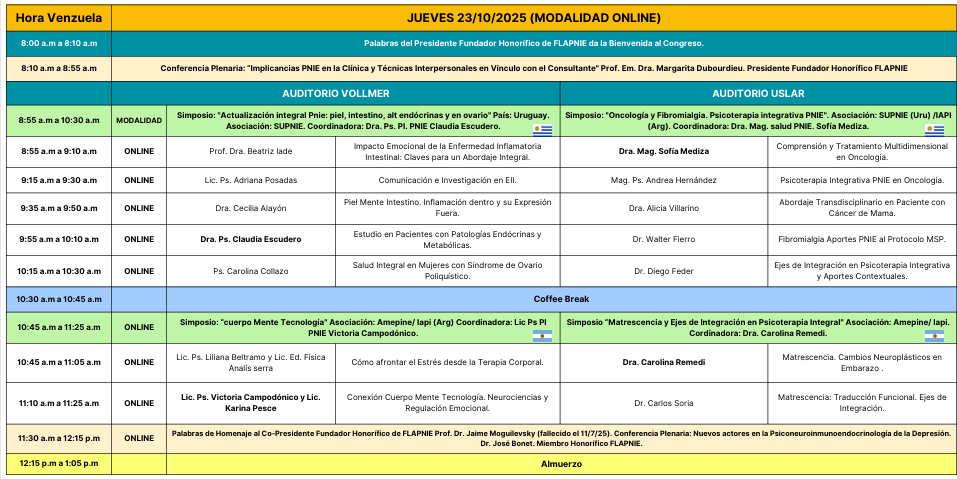
Task: Select the 'MODALIDAD' label cell
Action: 139,121
